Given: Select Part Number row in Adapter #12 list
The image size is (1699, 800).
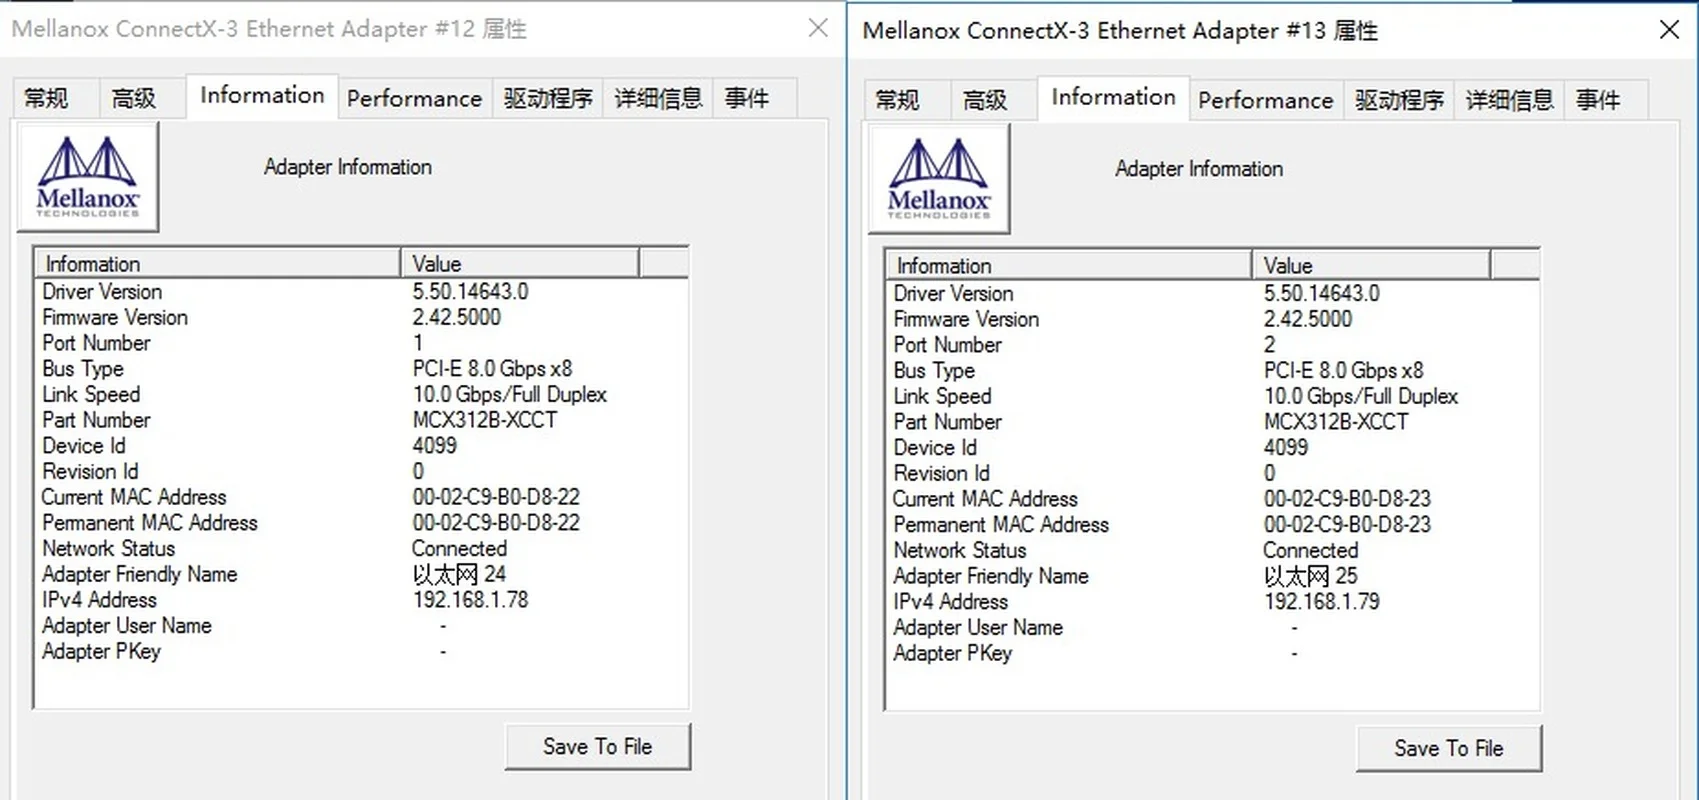Looking at the screenshot, I should click(361, 420).
